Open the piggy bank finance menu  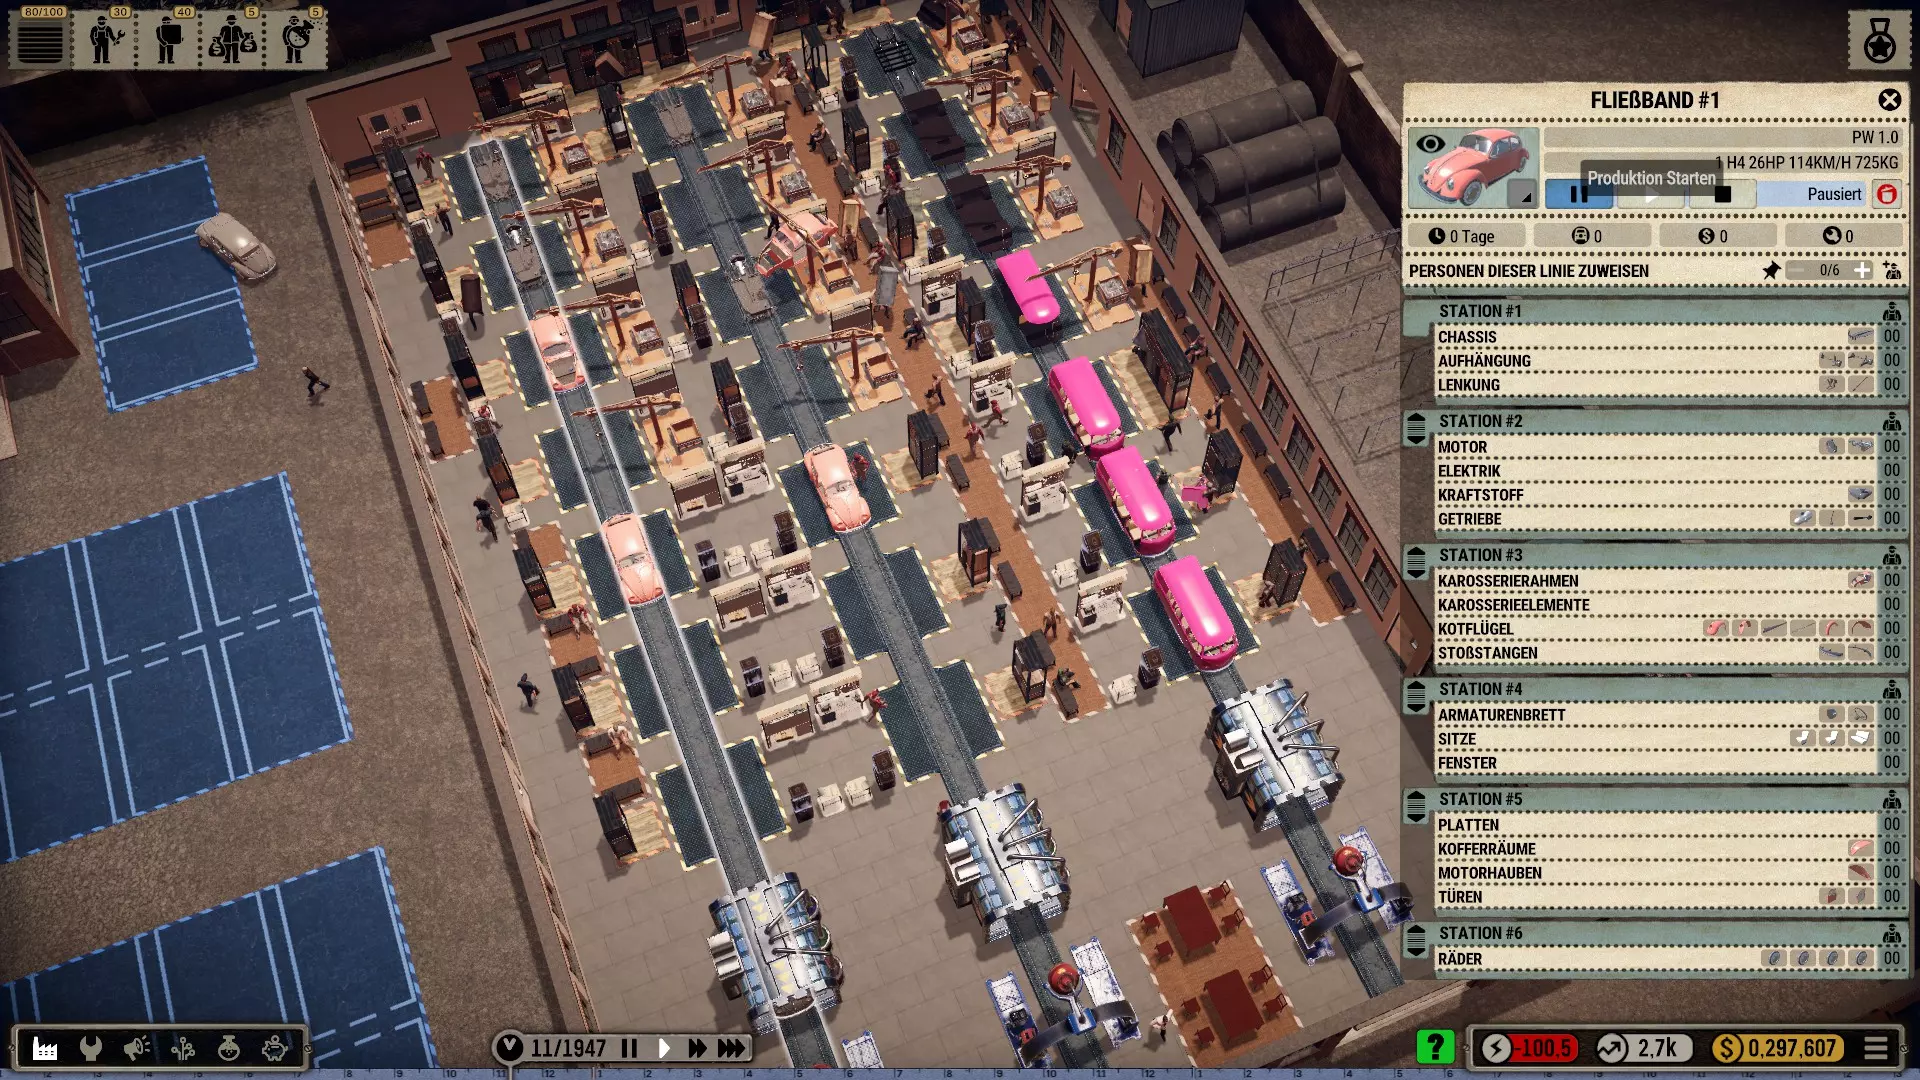tap(275, 1048)
